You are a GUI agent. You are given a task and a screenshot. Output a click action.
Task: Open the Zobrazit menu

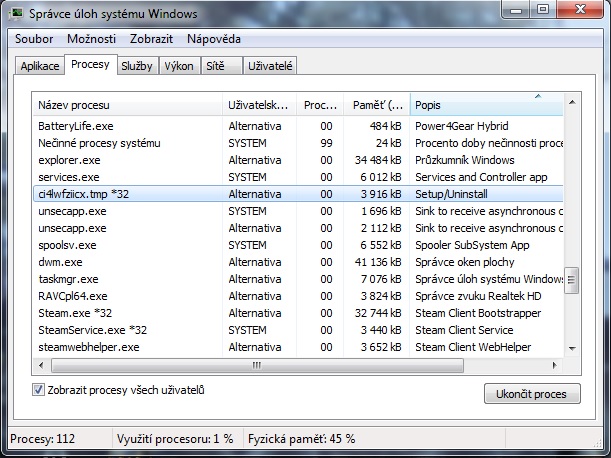pos(151,39)
